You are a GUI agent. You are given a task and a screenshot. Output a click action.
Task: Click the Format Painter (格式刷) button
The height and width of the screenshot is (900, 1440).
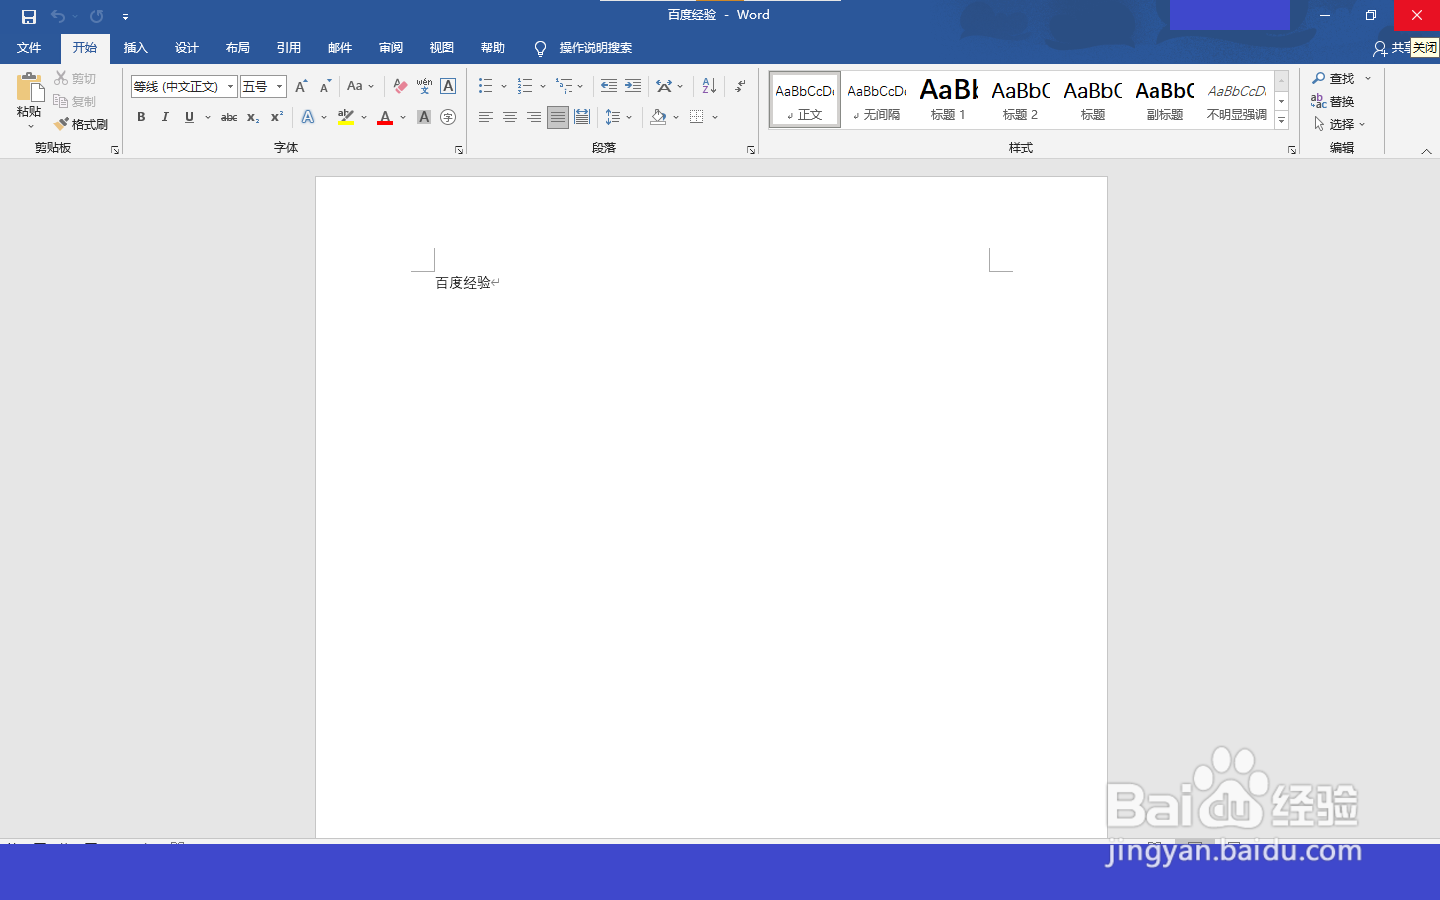tap(81, 124)
